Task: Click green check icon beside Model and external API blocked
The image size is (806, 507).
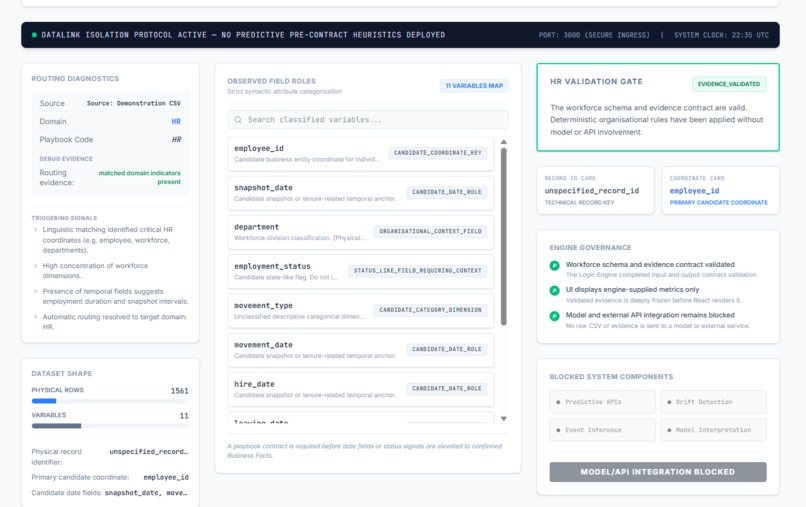Action: coord(554,316)
